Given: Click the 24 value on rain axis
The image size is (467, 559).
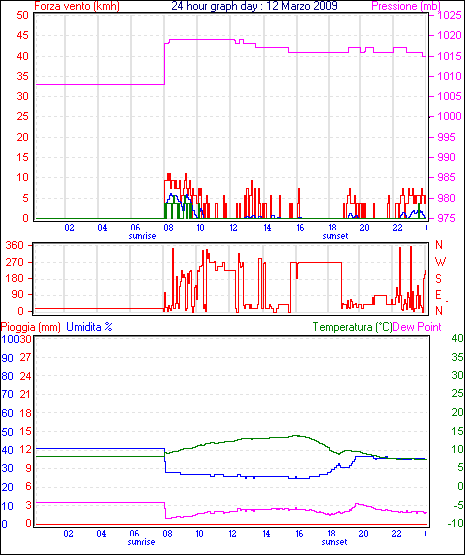Looking at the screenshot, I should (25, 376).
